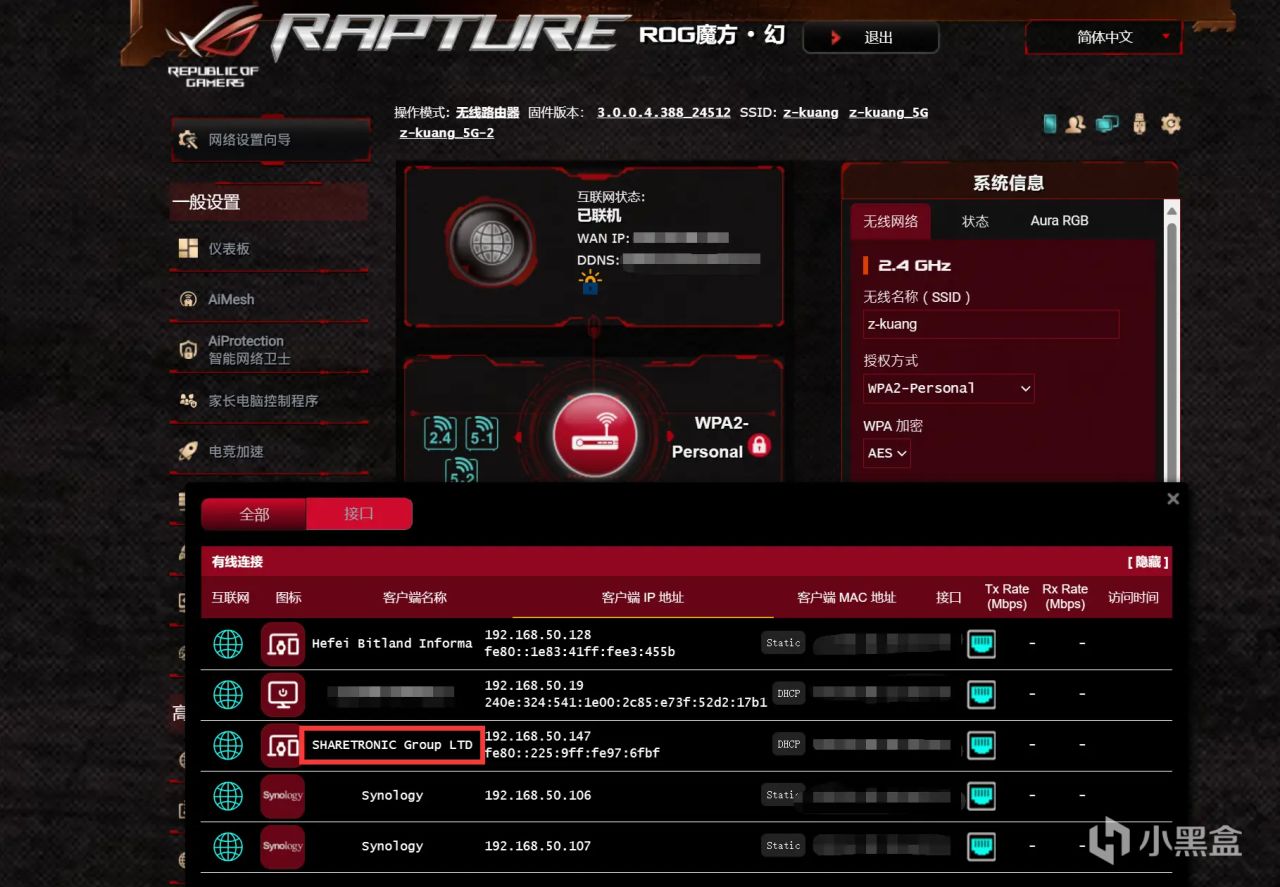Click the 2.4 GHz band icon
The height and width of the screenshot is (887, 1280).
coord(440,433)
